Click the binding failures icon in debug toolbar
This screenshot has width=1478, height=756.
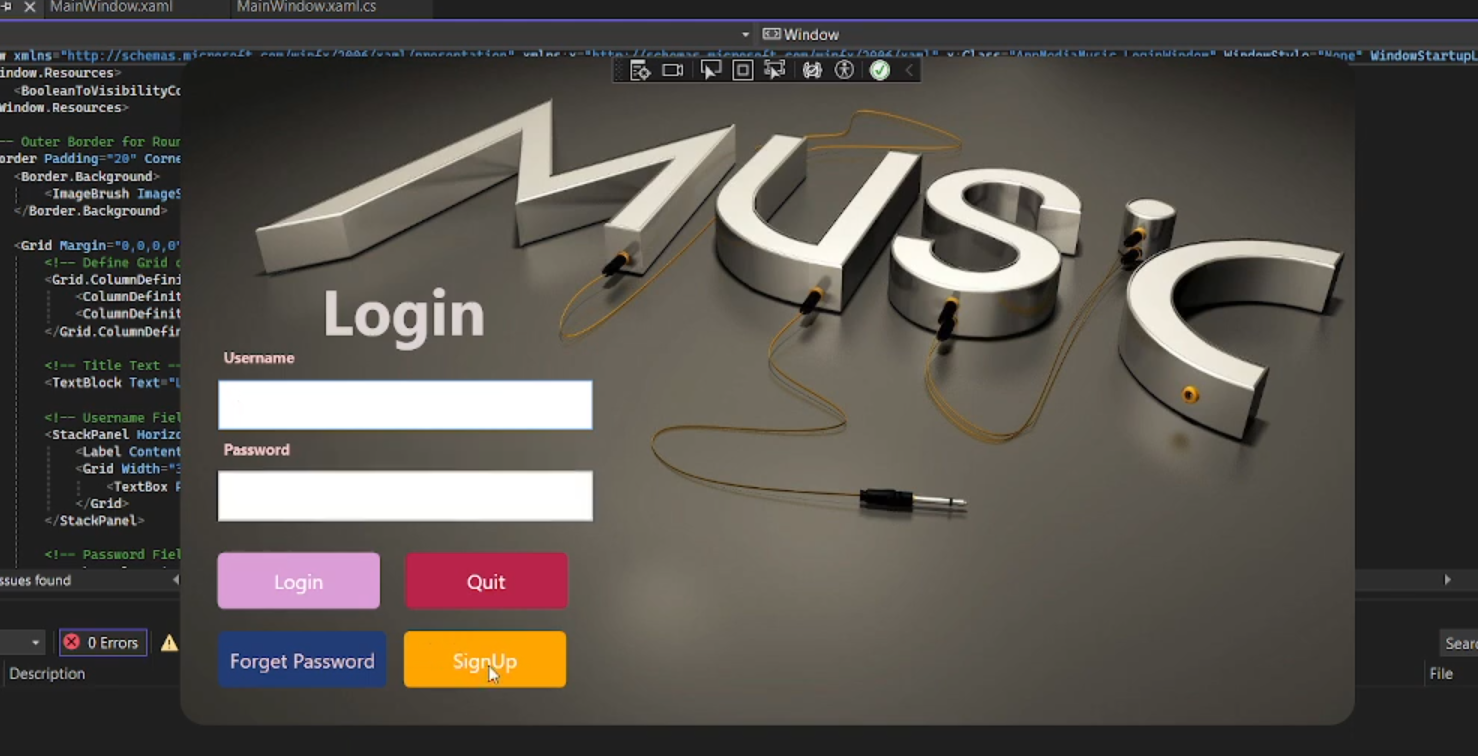point(812,71)
